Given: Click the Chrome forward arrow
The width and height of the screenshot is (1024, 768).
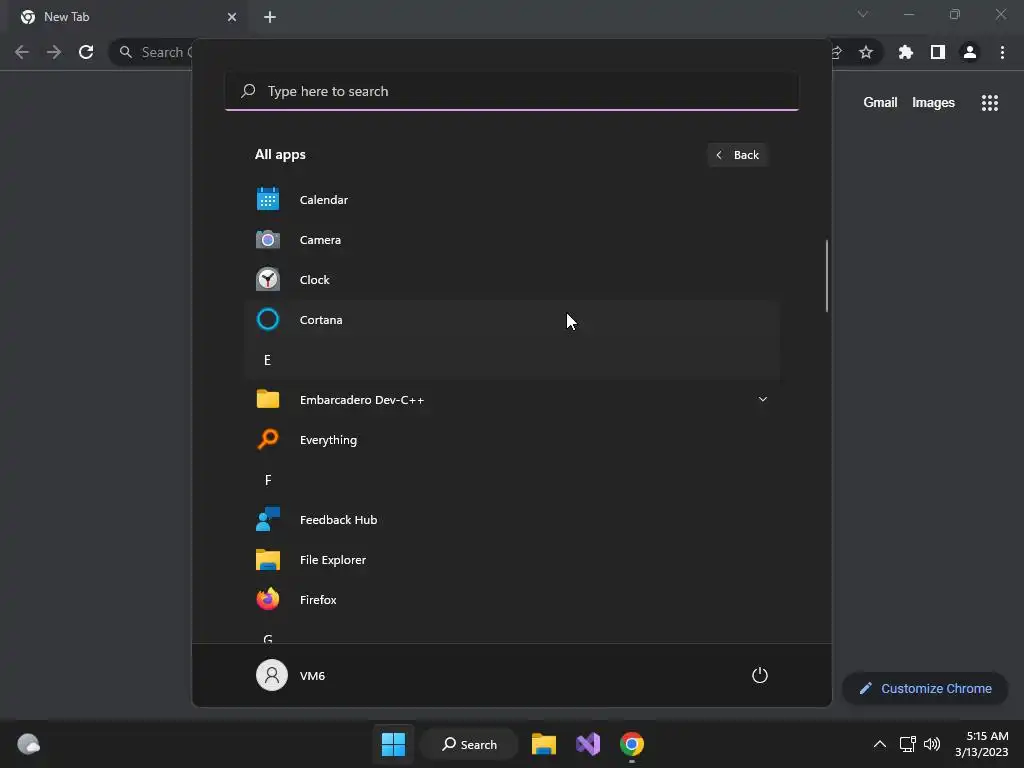Looking at the screenshot, I should [x=54, y=52].
